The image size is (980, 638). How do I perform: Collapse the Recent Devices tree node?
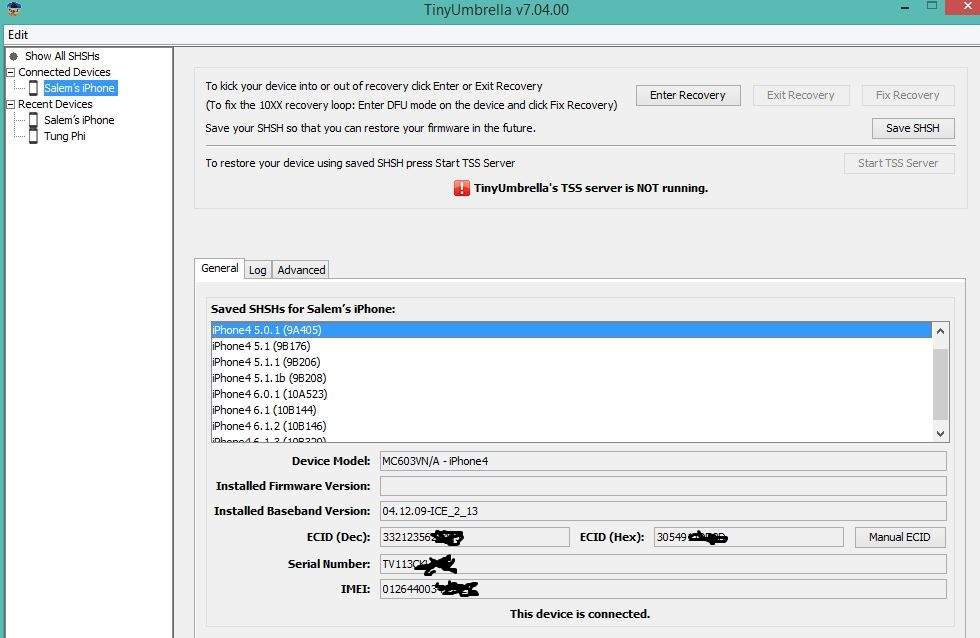coord(10,104)
